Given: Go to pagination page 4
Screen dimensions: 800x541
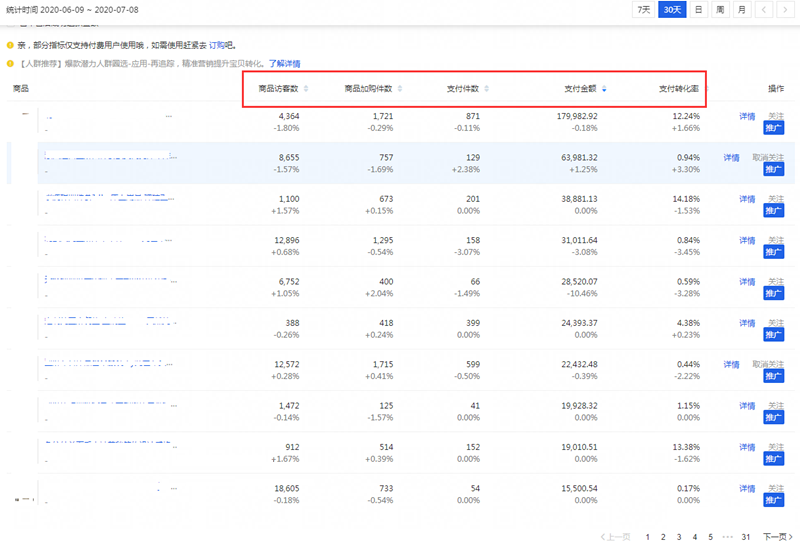Looking at the screenshot, I should click(x=694, y=536).
